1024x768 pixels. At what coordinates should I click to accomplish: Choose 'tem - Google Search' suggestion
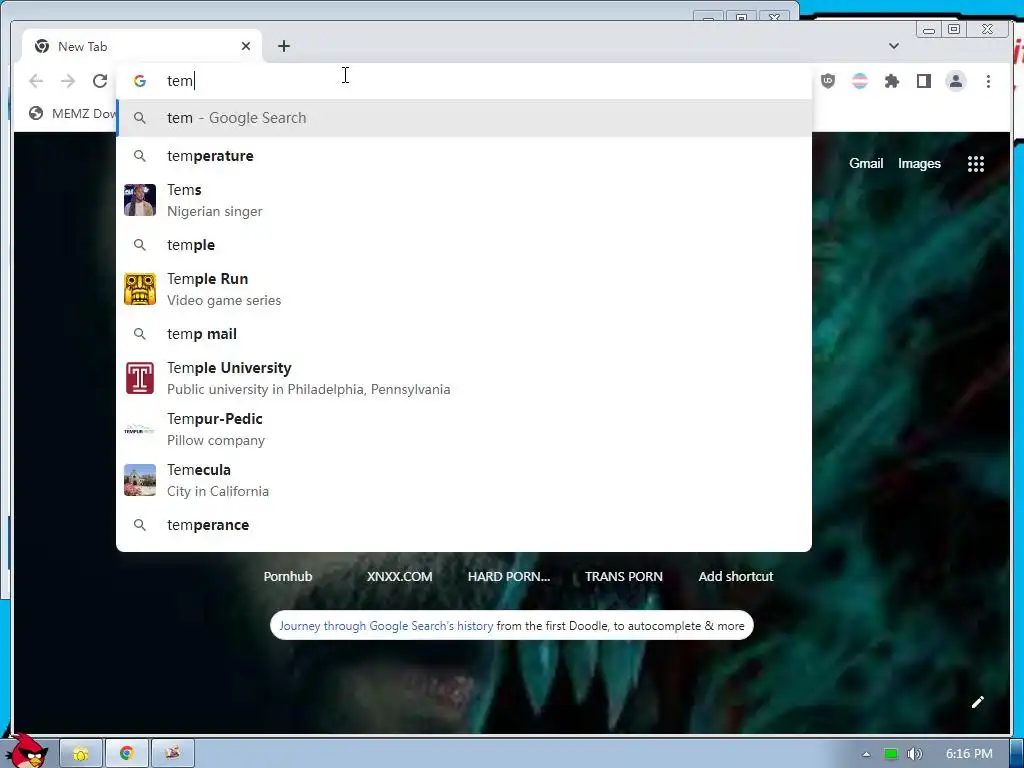(x=464, y=118)
